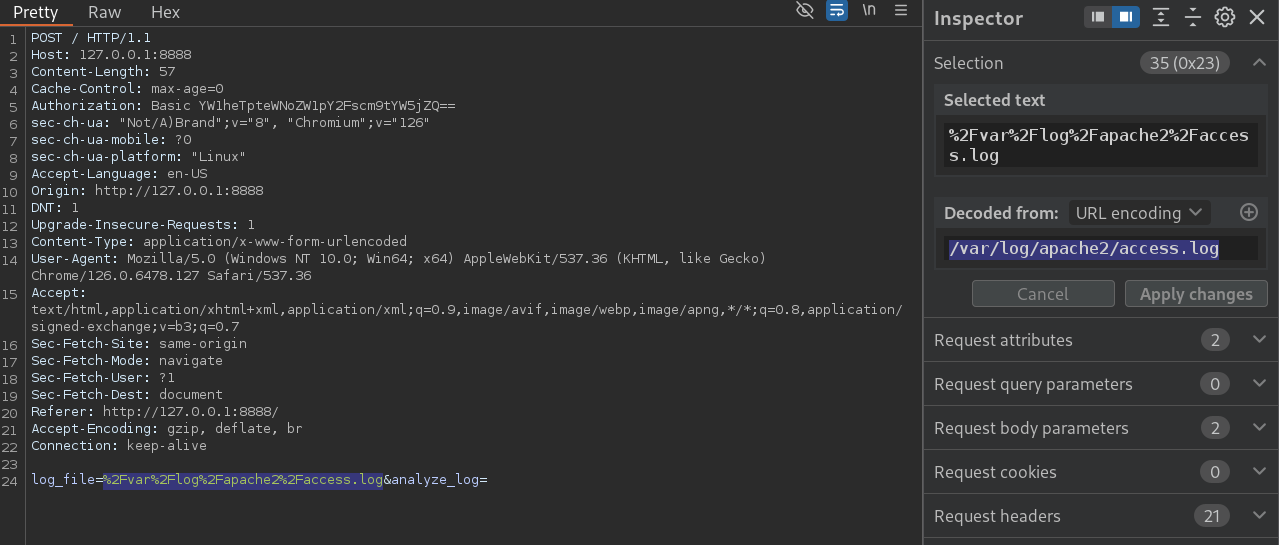
Task: Toggle the hidden-eye visibility icon
Action: [x=805, y=11]
